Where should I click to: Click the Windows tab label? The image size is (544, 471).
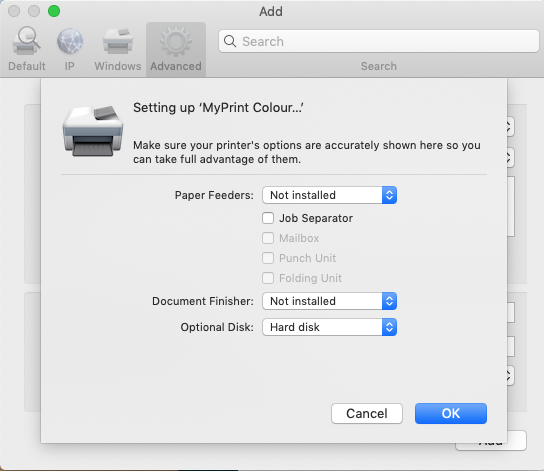click(x=118, y=66)
